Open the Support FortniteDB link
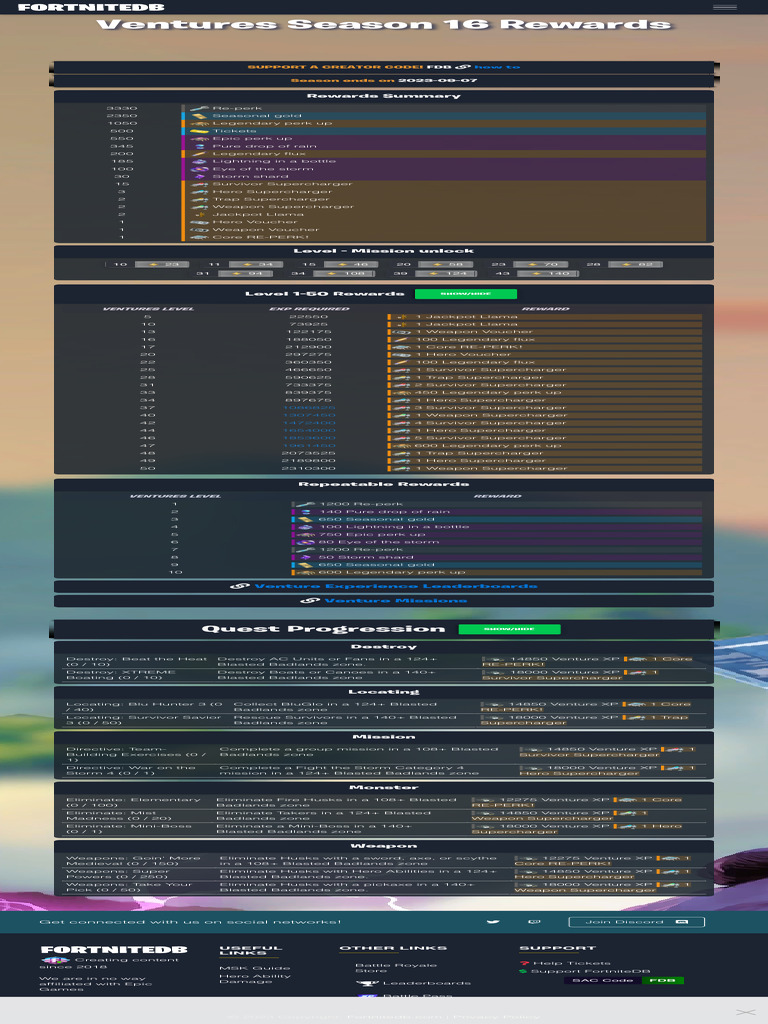 [591, 971]
